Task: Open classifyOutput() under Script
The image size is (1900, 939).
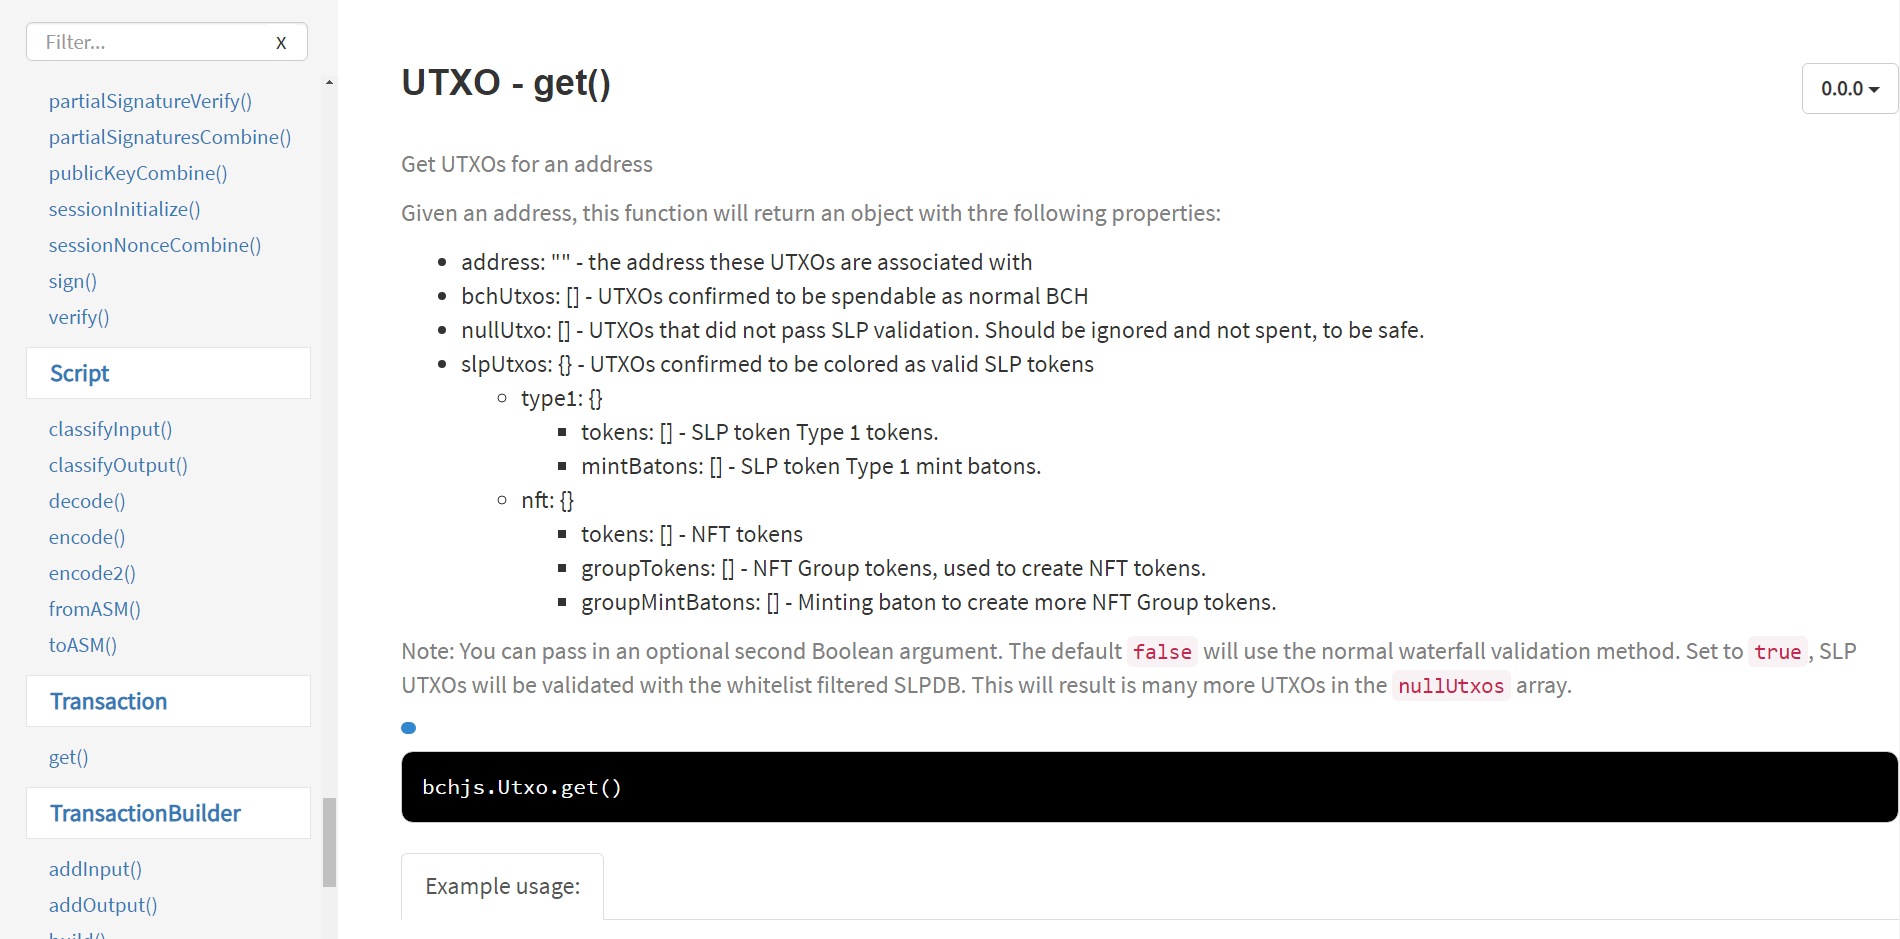Action: 118,465
